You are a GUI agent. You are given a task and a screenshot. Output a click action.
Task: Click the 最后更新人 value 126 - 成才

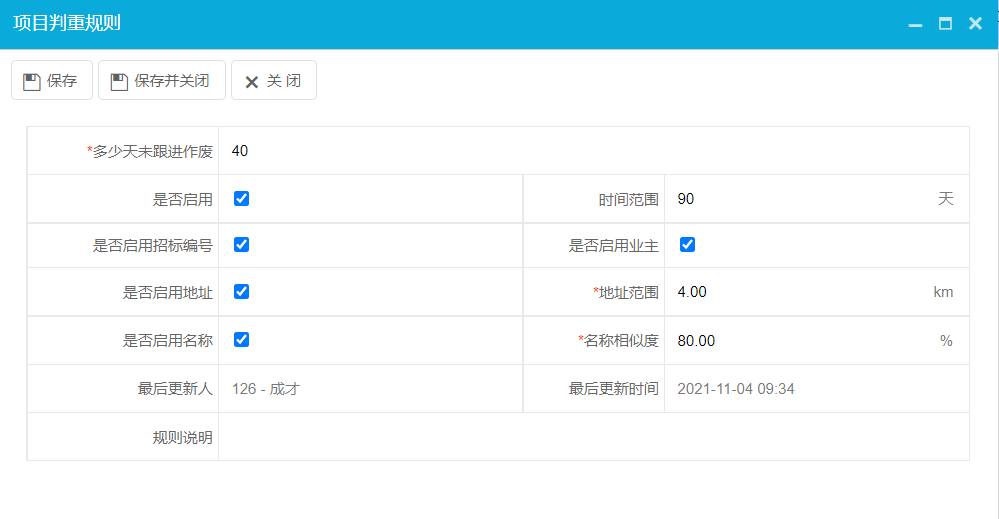(266, 389)
